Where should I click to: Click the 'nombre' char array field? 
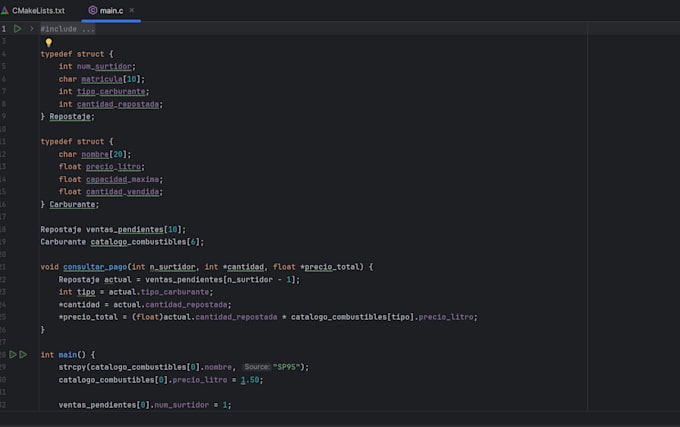(x=95, y=154)
